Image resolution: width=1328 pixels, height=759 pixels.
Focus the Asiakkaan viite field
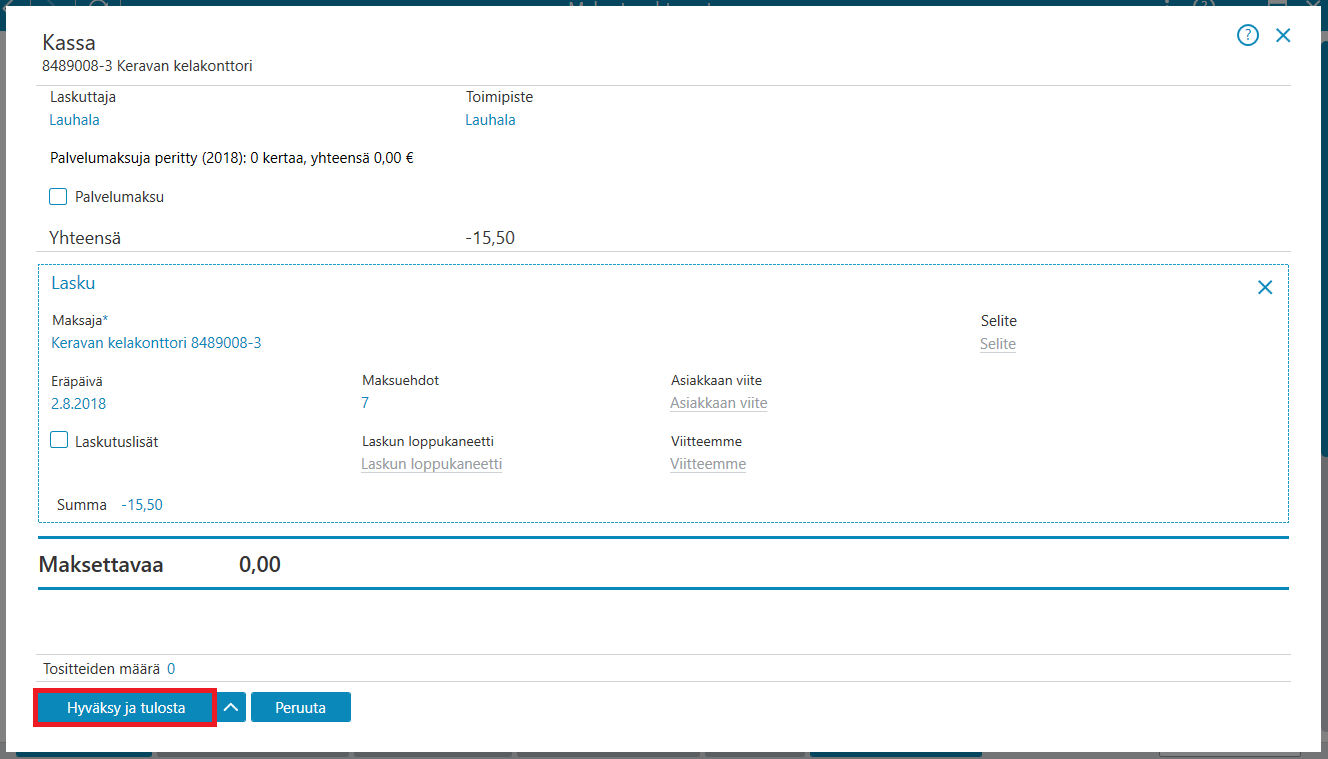coord(719,404)
